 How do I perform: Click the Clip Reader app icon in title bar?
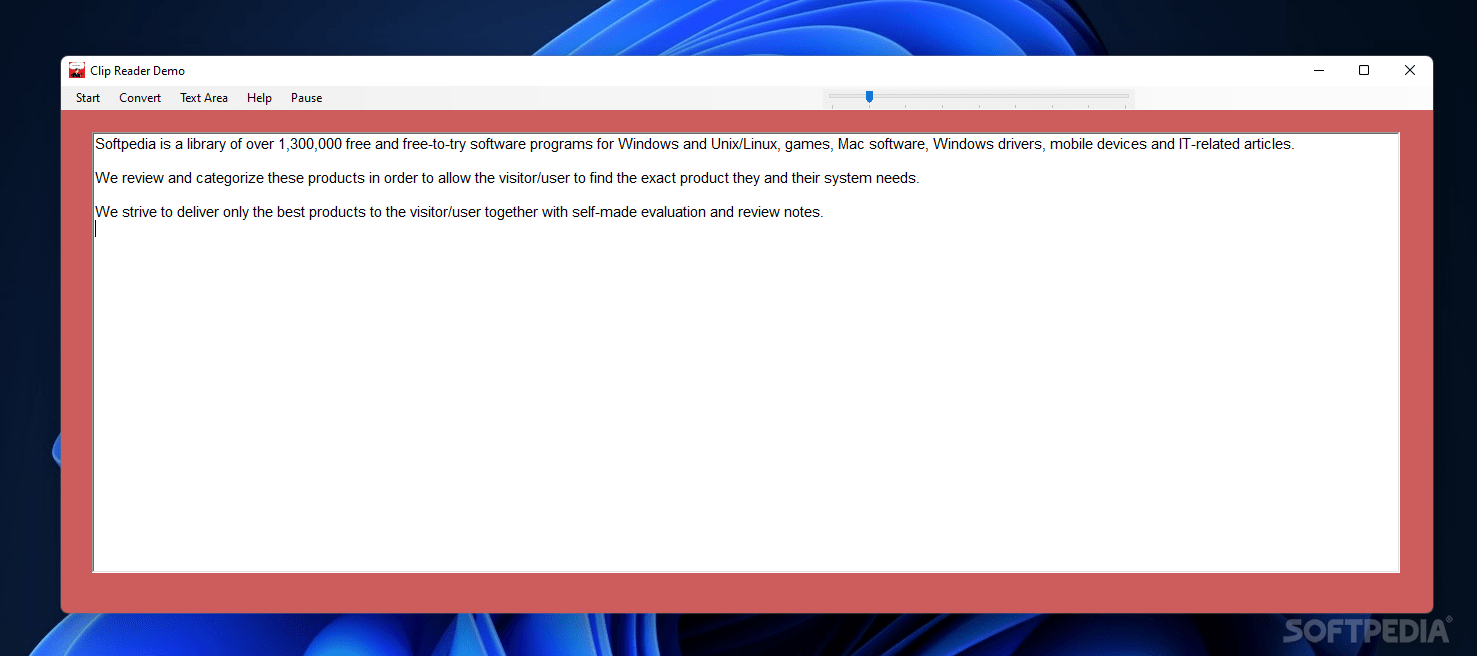[x=77, y=70]
